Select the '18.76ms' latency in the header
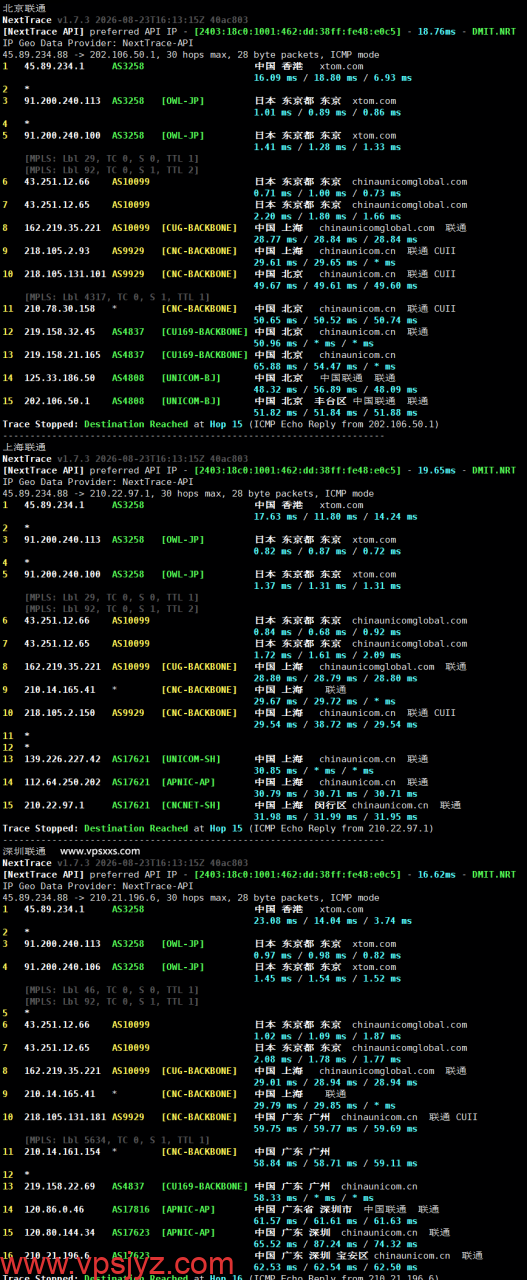Screen dimensions: 527x1280 pos(436,32)
